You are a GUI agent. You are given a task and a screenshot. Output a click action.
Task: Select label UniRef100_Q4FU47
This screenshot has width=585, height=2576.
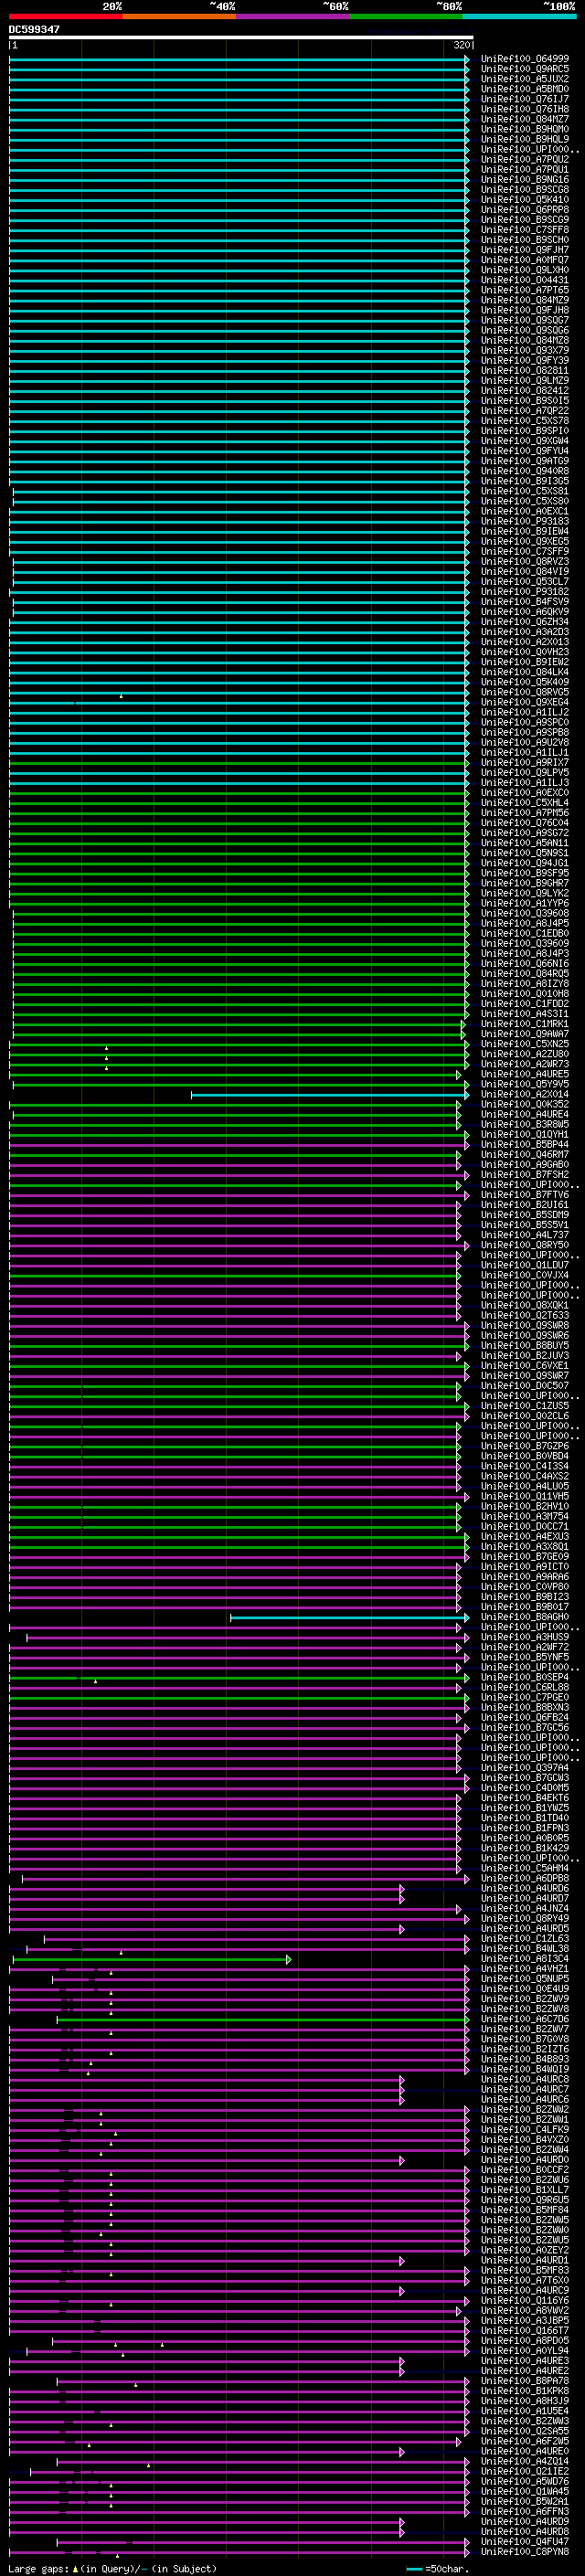coord(525,2542)
